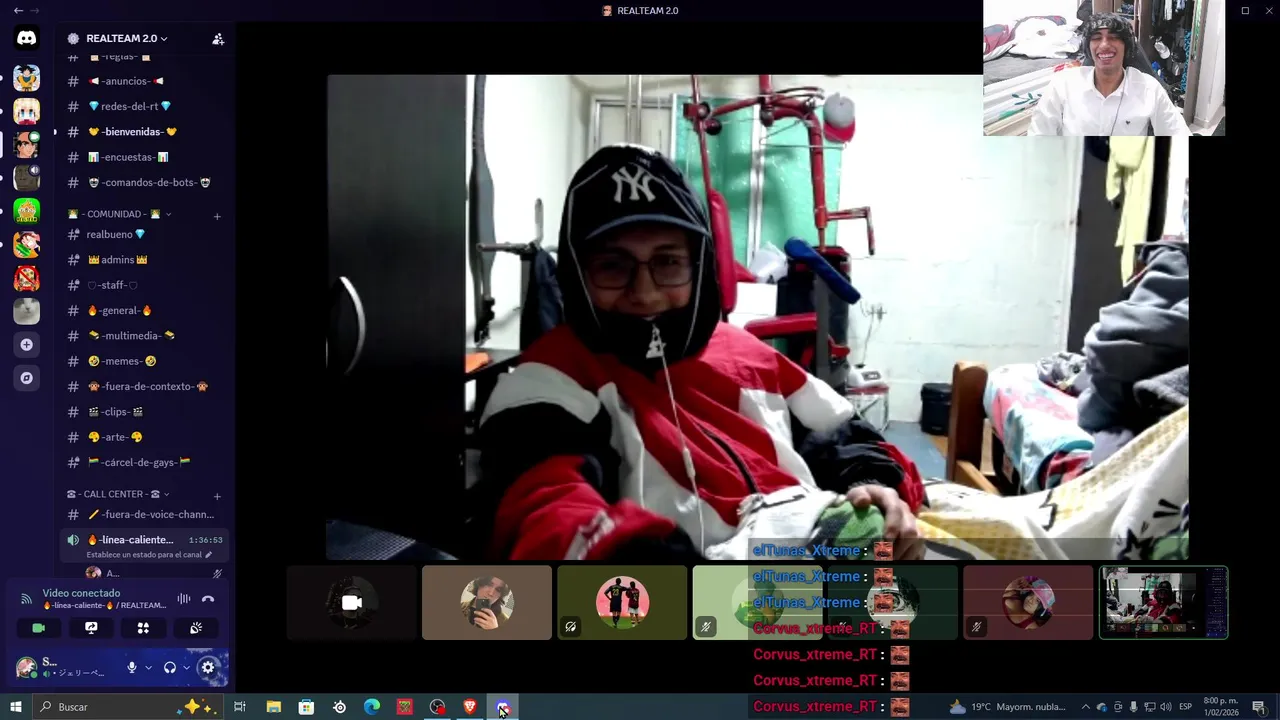Screen dimensions: 1280x720
Task: Open Microsoft Edge from the taskbar
Action: [372, 707]
